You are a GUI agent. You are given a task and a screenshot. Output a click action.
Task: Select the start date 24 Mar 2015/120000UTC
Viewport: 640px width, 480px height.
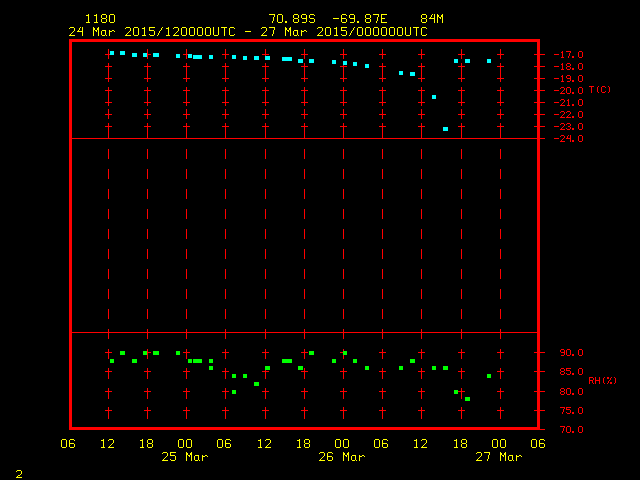point(154,31)
